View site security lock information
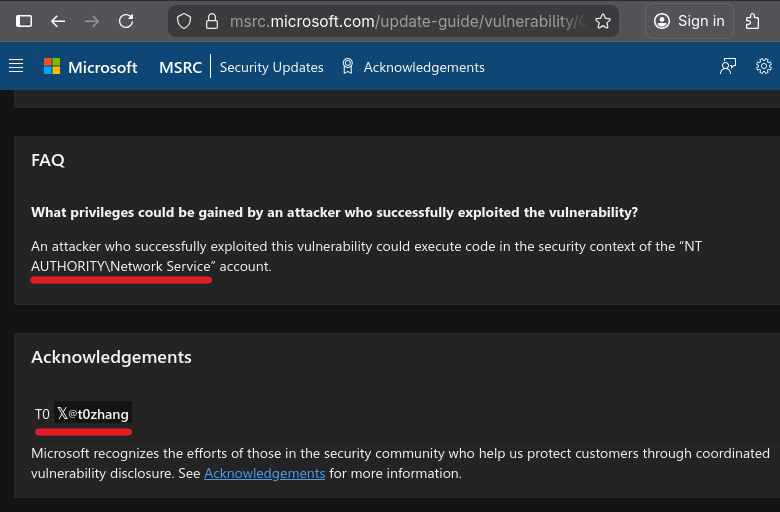This screenshot has width=780, height=512. [x=210, y=21]
